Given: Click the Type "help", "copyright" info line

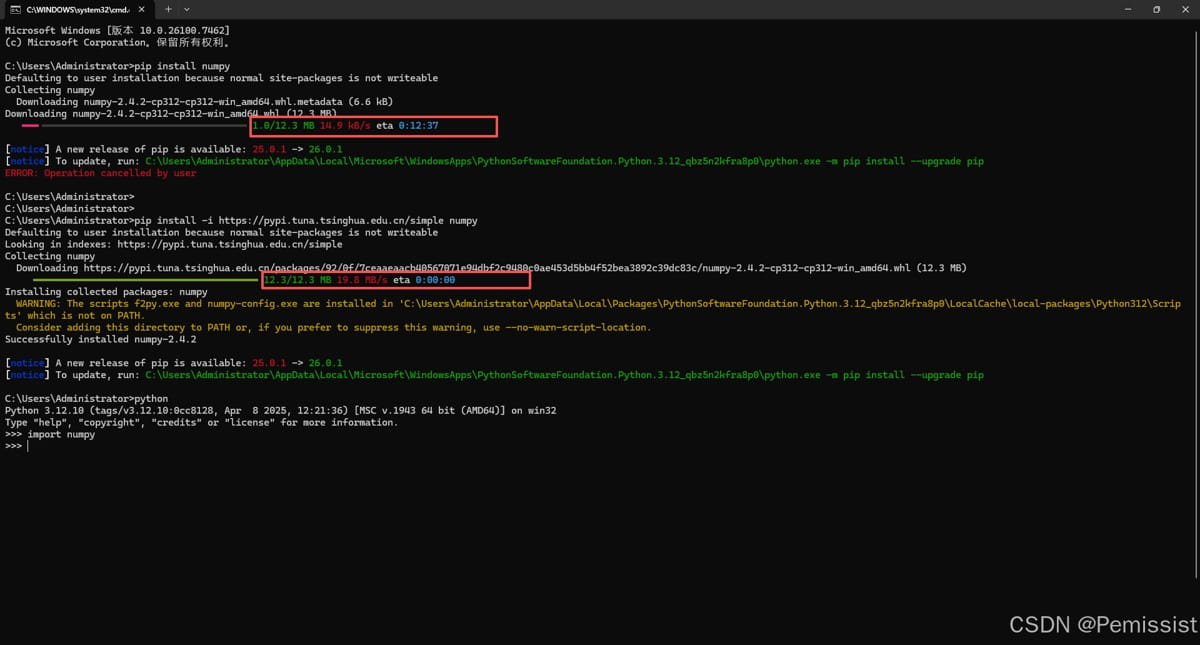Looking at the screenshot, I should point(201,422).
